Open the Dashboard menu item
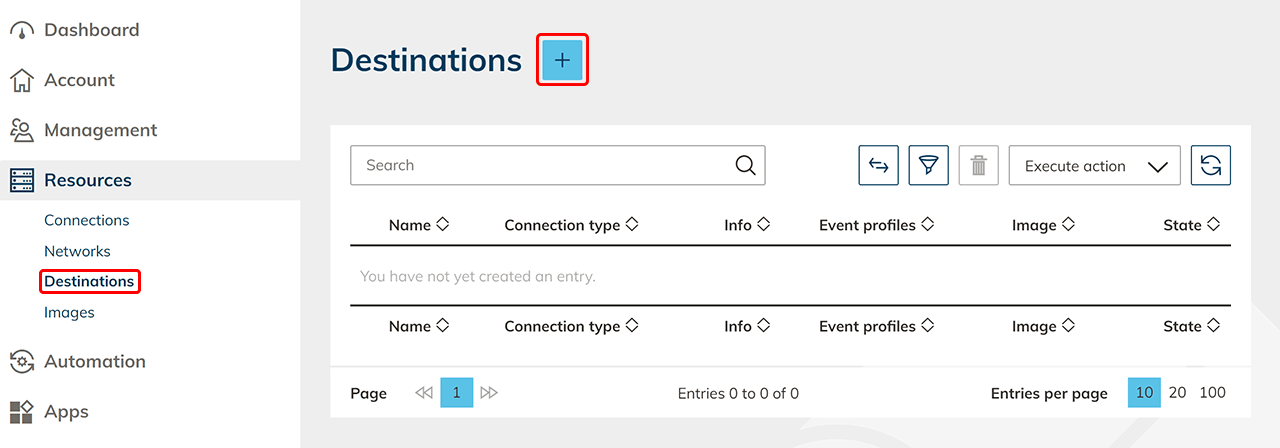This screenshot has width=1280, height=448. pyautogui.click(x=91, y=30)
